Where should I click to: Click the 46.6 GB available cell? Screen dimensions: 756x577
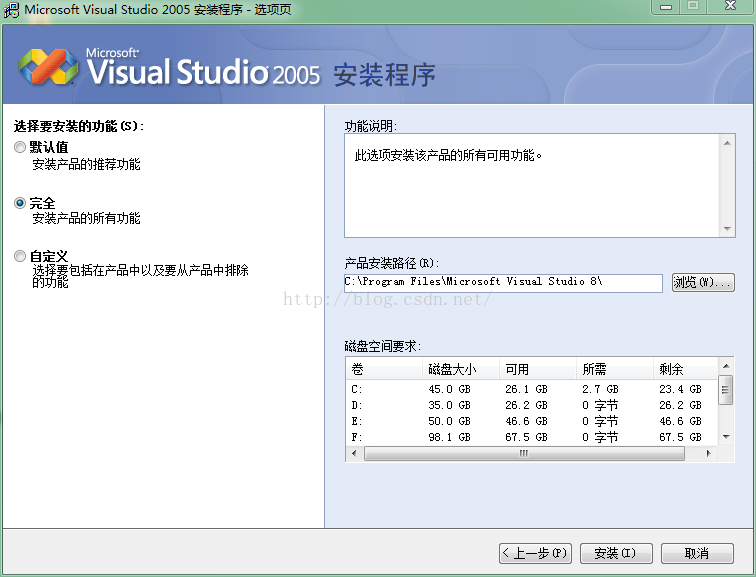(526, 421)
